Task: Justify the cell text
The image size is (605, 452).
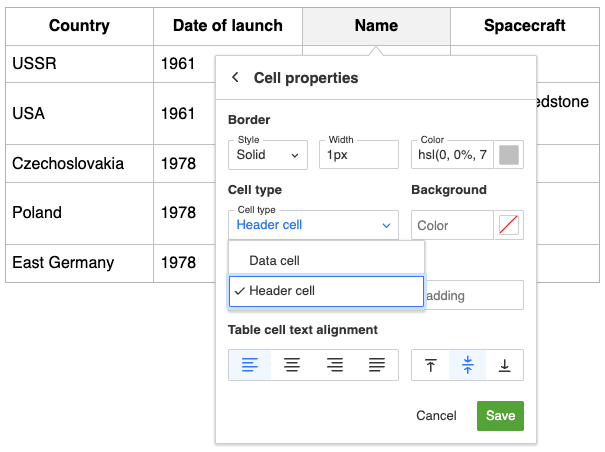Action: click(377, 365)
